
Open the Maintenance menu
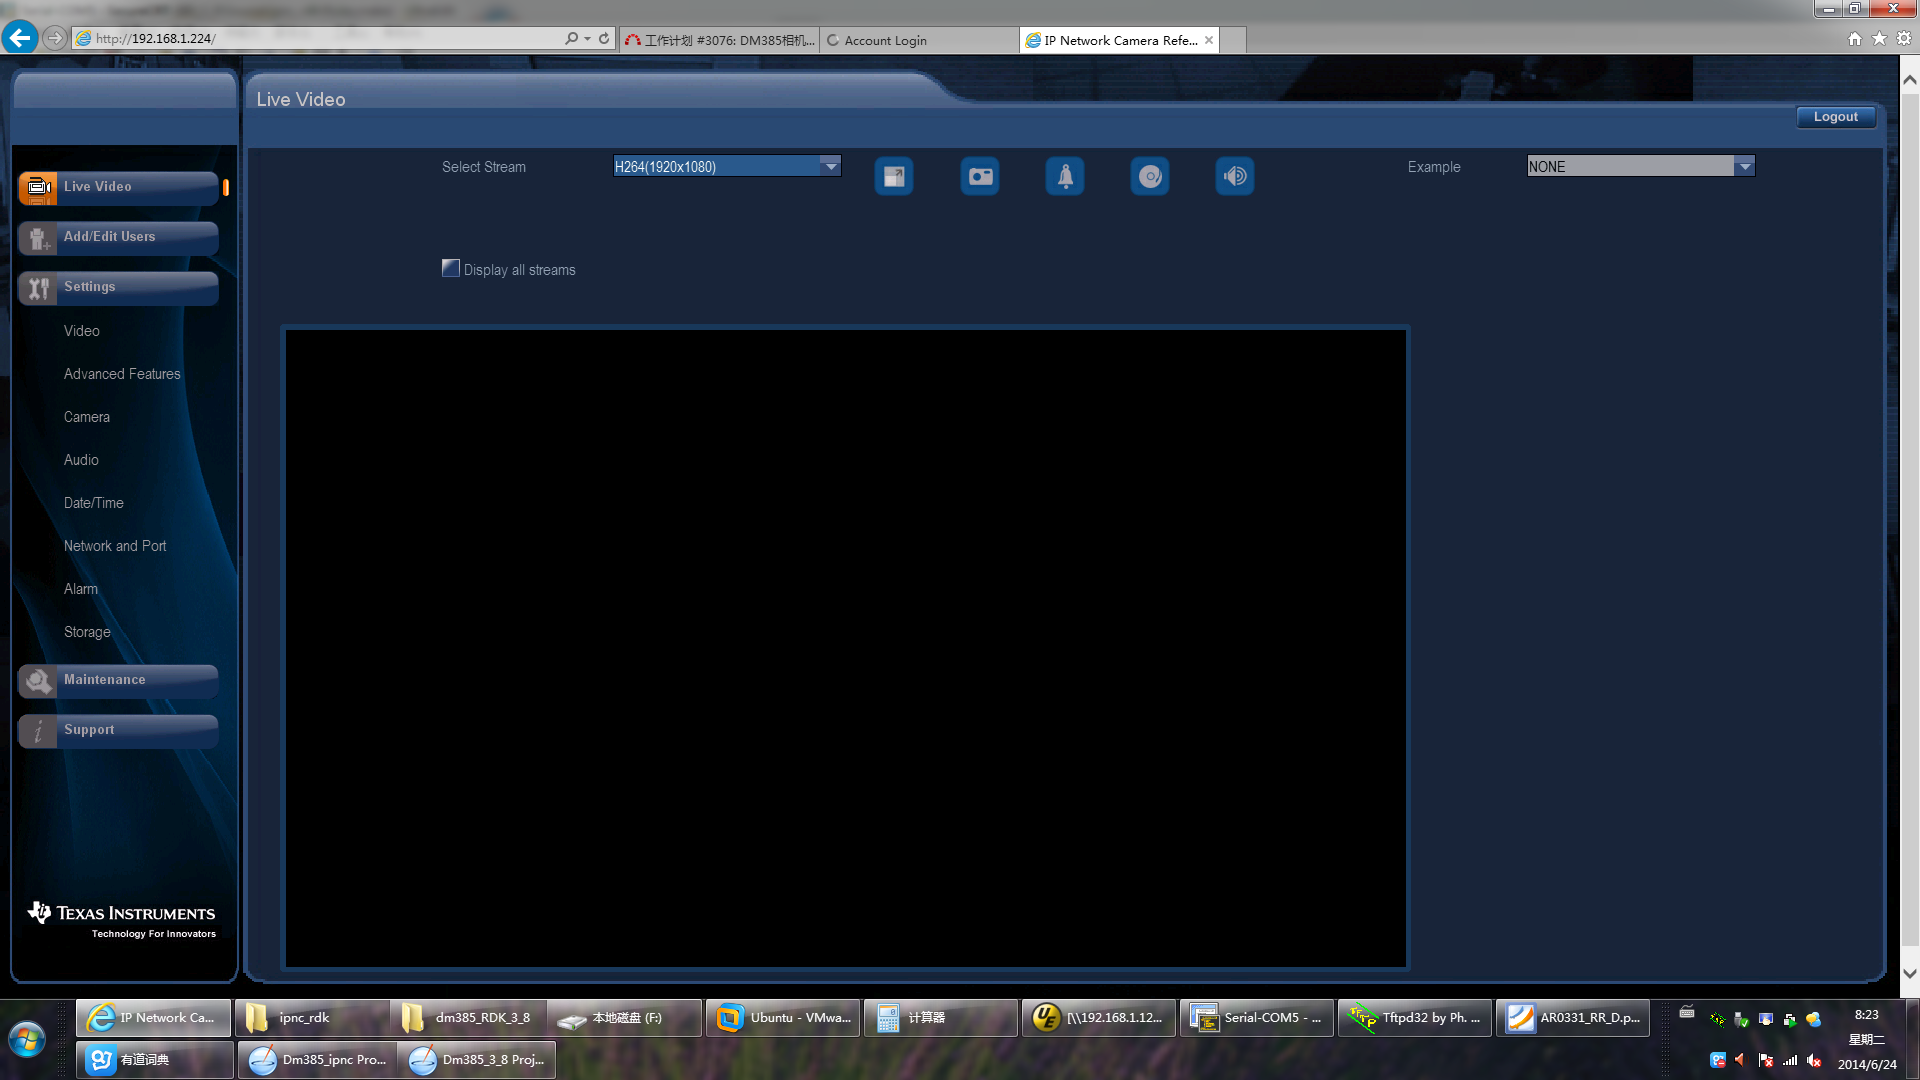click(118, 680)
